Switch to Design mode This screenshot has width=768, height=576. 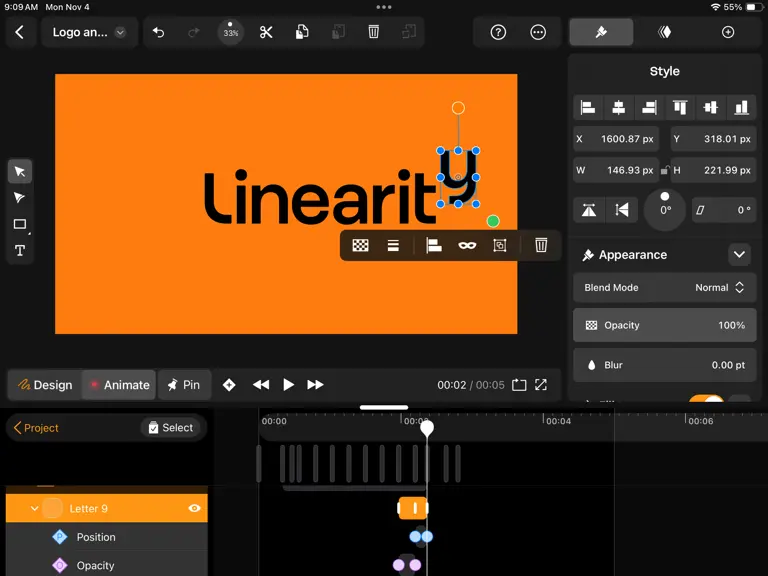coord(45,385)
